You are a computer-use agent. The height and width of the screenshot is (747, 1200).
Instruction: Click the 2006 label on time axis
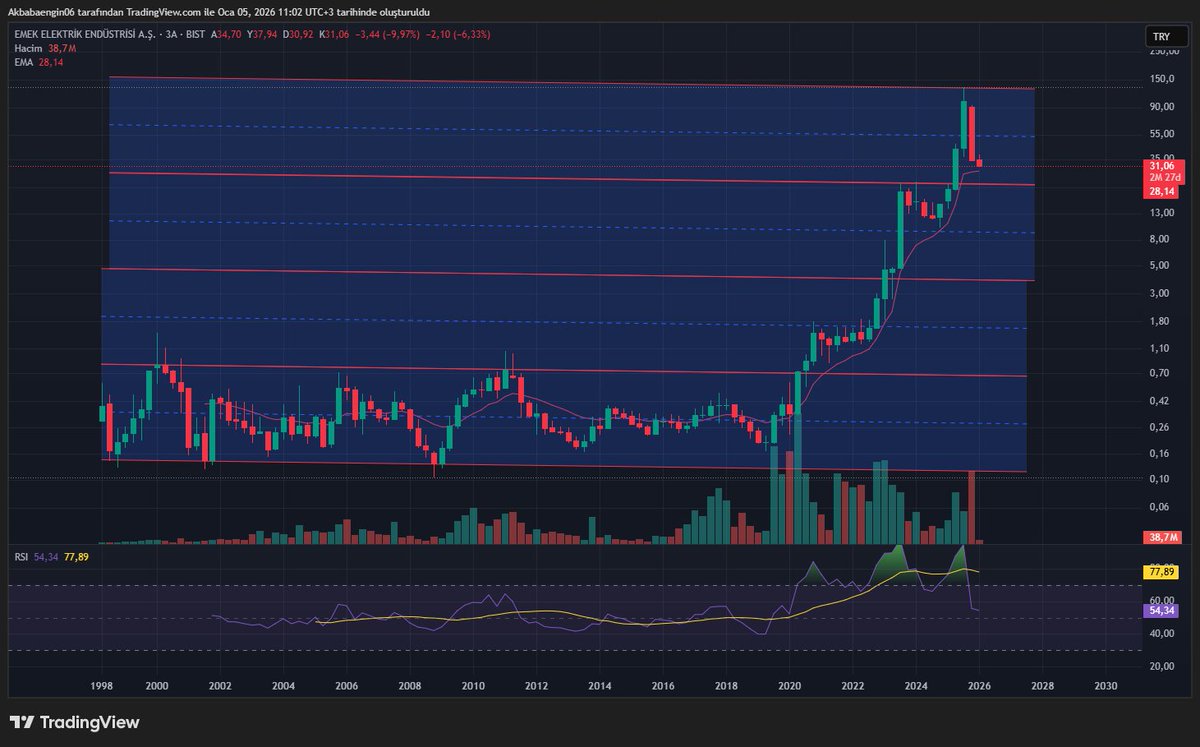pyautogui.click(x=346, y=687)
